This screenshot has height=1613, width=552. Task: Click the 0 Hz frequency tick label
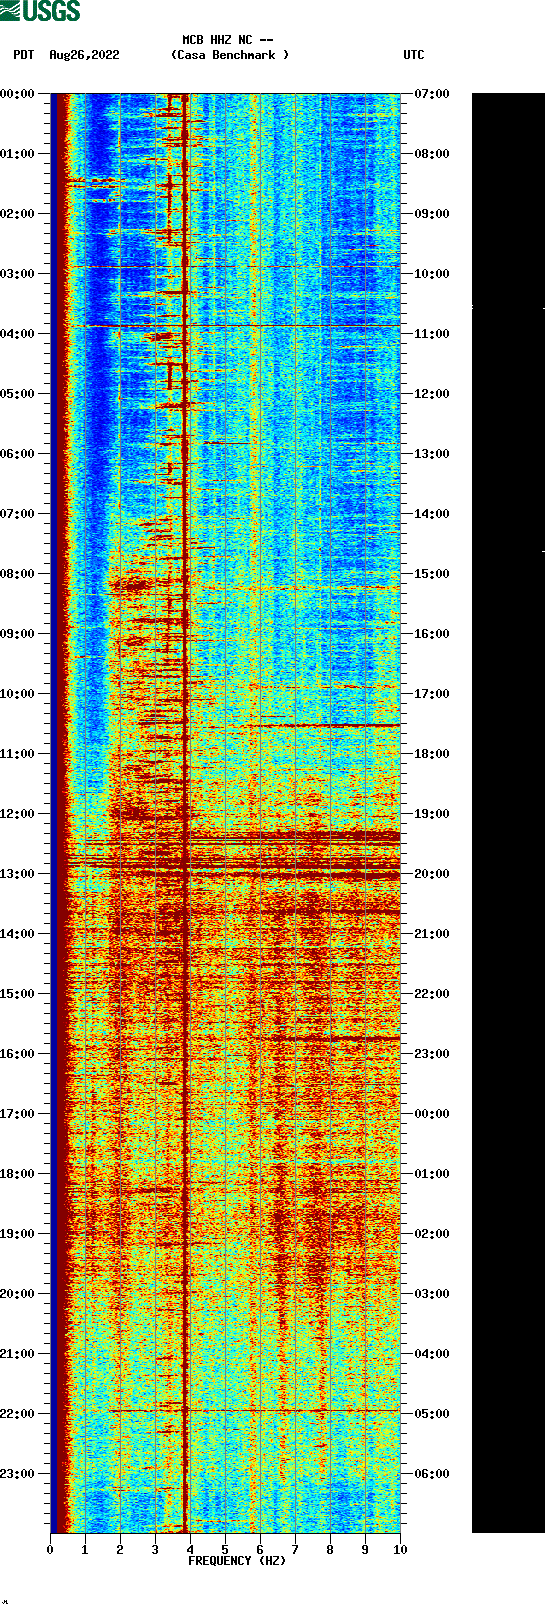point(50,1550)
